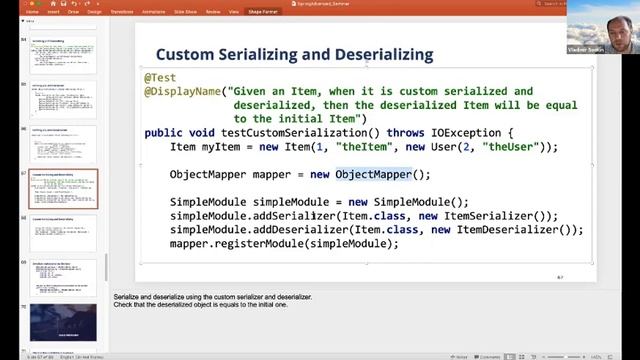Collapse the section arrow above slide thumbnails
The width and height of the screenshot is (640, 360).
click(23, 21)
